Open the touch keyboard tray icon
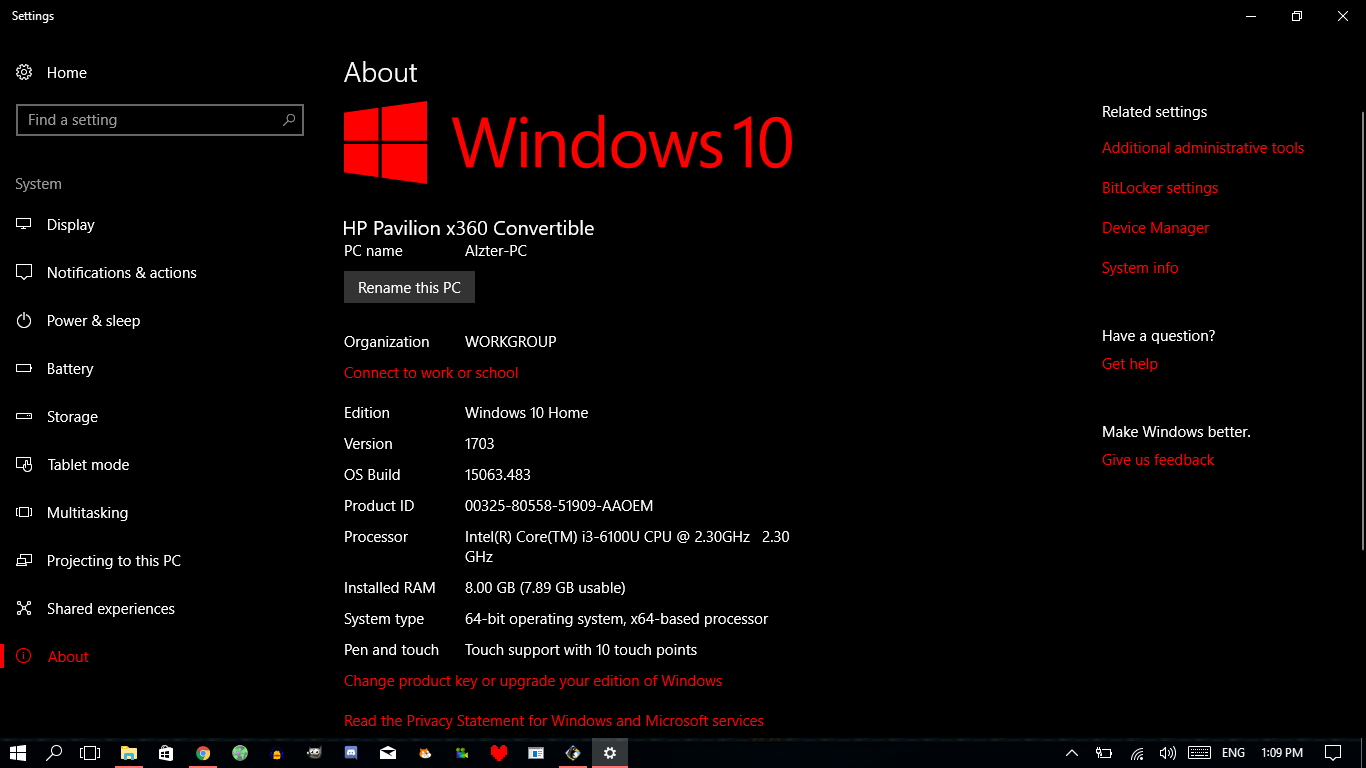 1200,753
